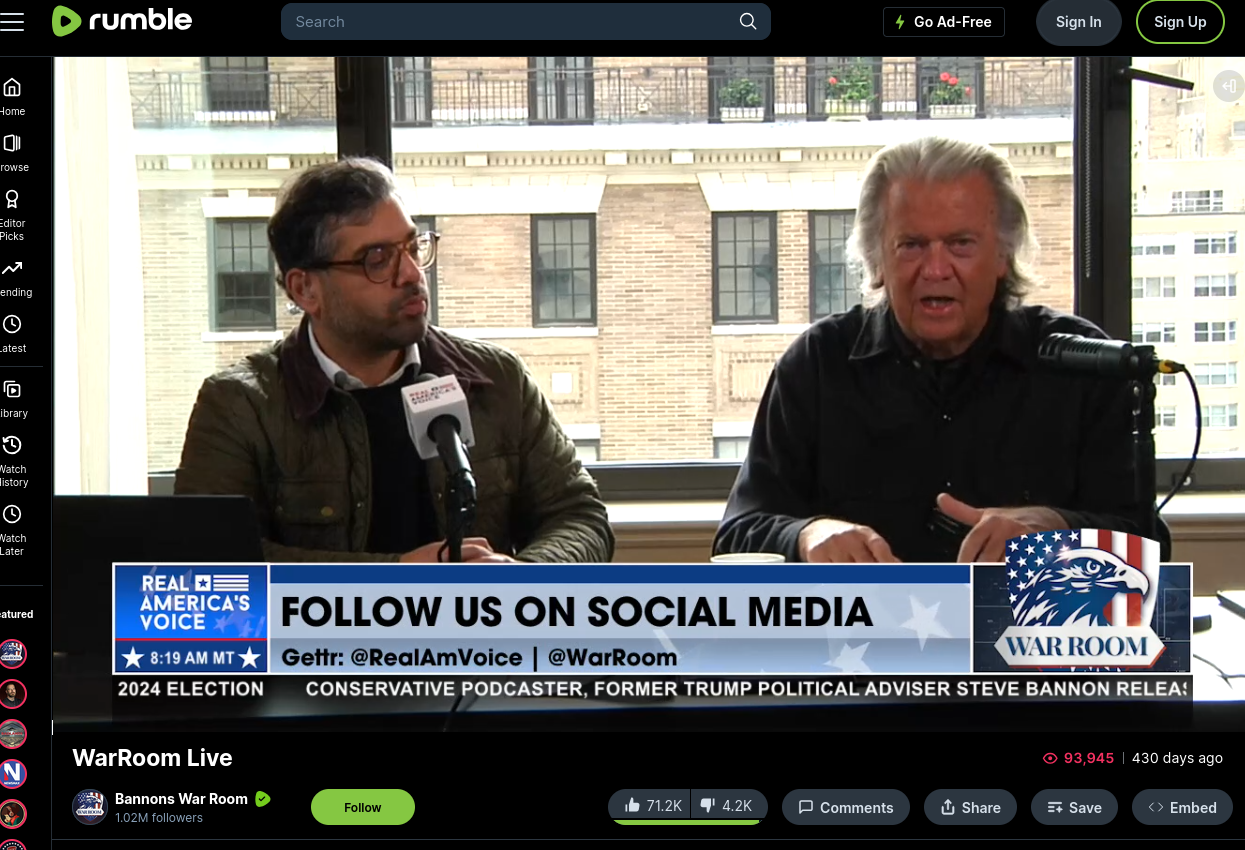Click the 1.02M followers text
The height and width of the screenshot is (850, 1245).
tap(159, 818)
